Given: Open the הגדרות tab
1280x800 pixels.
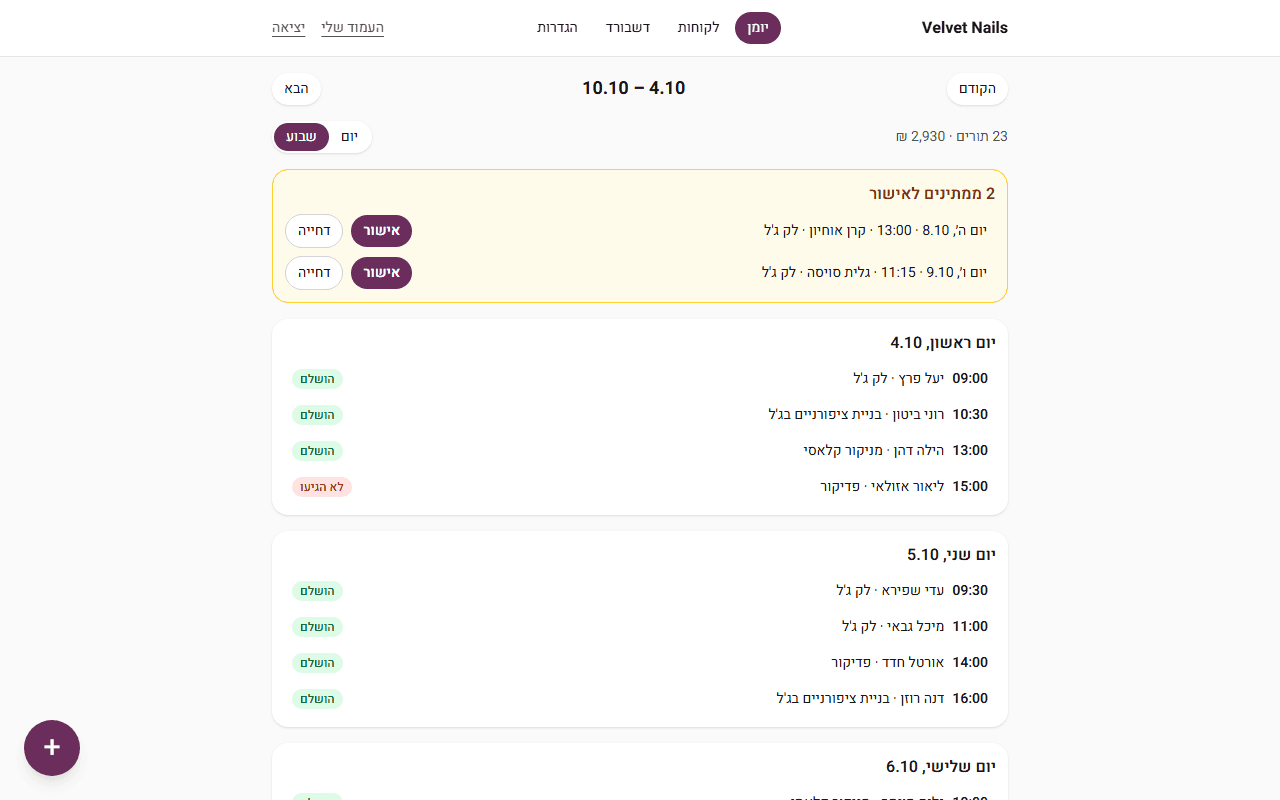Looking at the screenshot, I should point(557,28).
